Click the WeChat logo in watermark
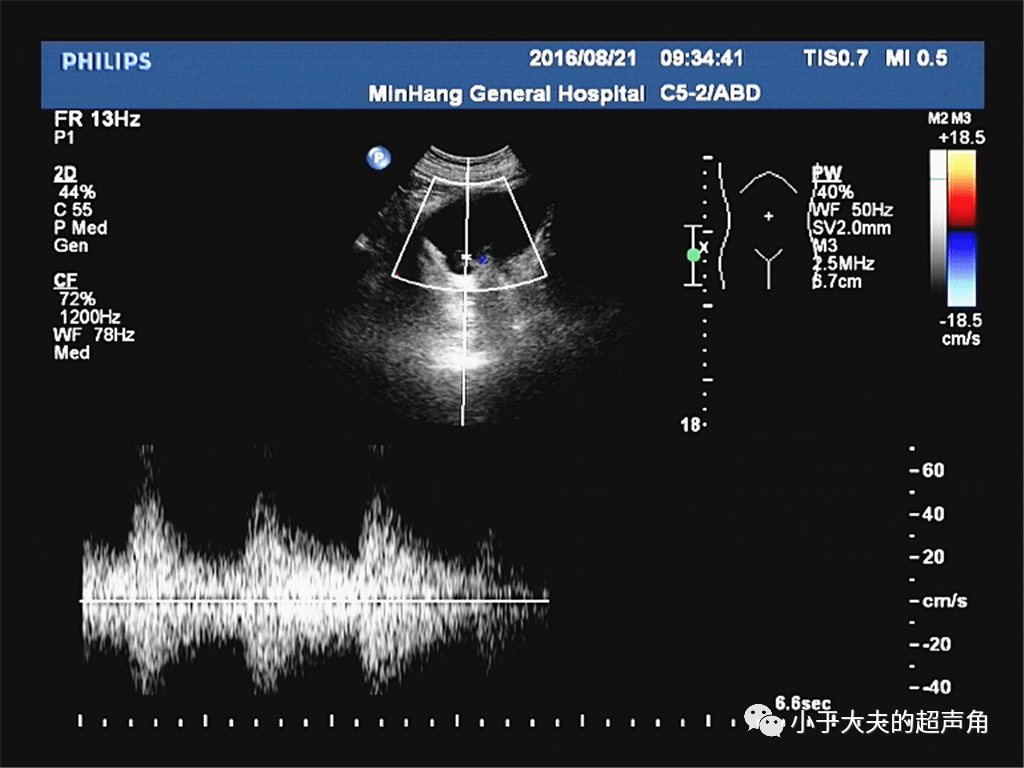 click(768, 721)
